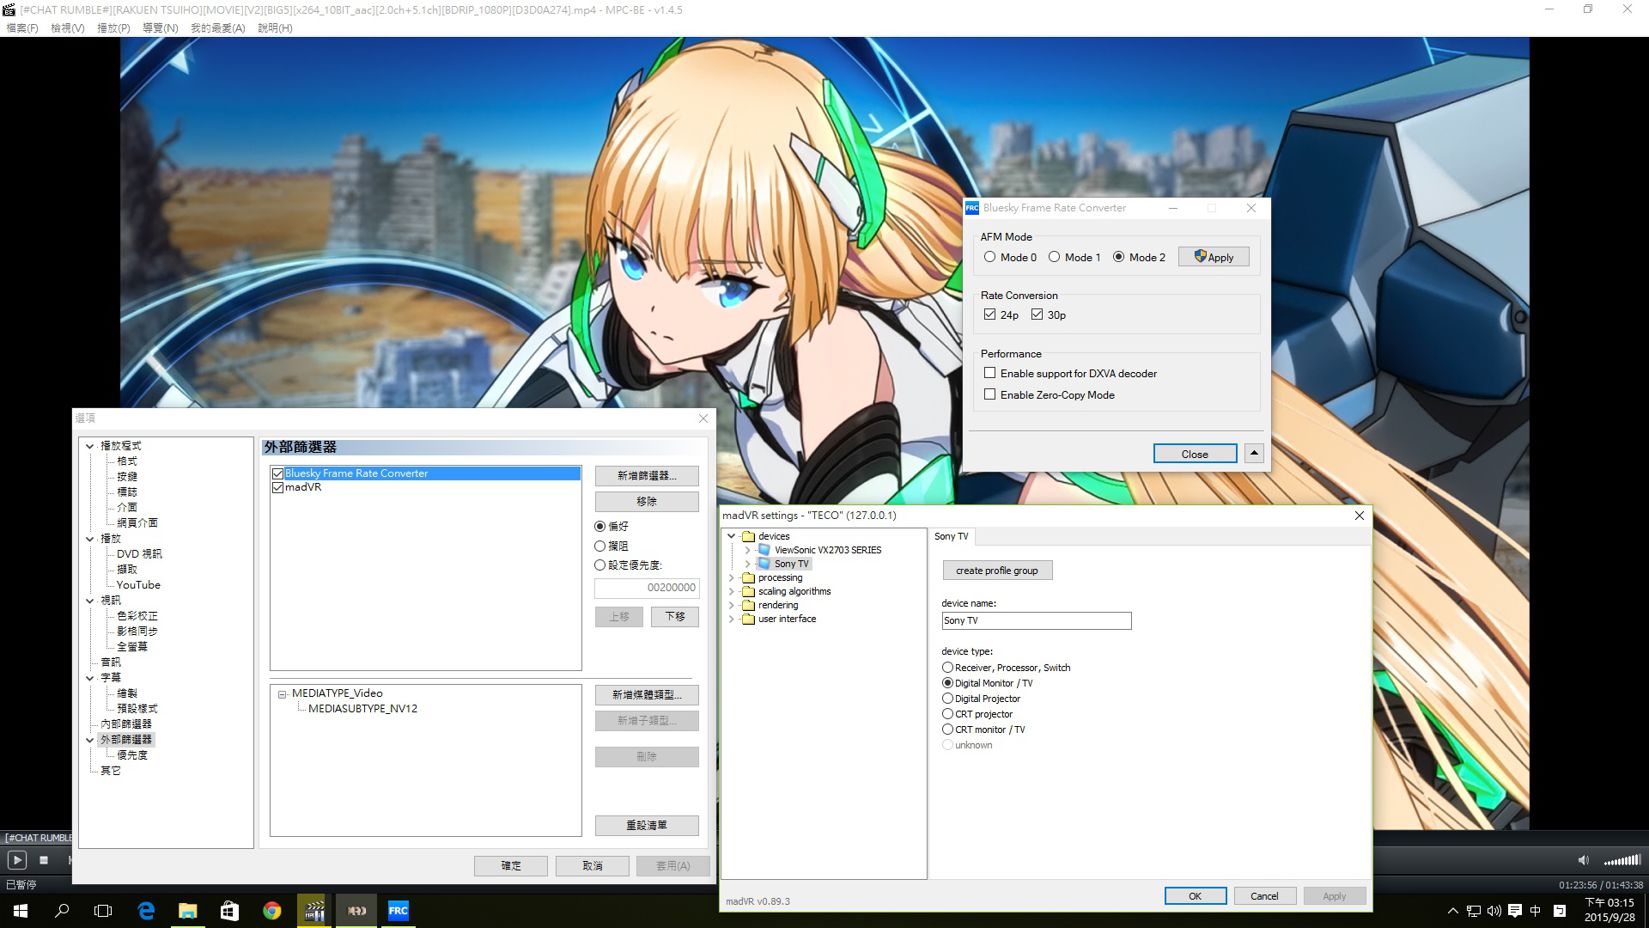
Task: Switch input language via 中 tray icon
Action: [1535, 911]
